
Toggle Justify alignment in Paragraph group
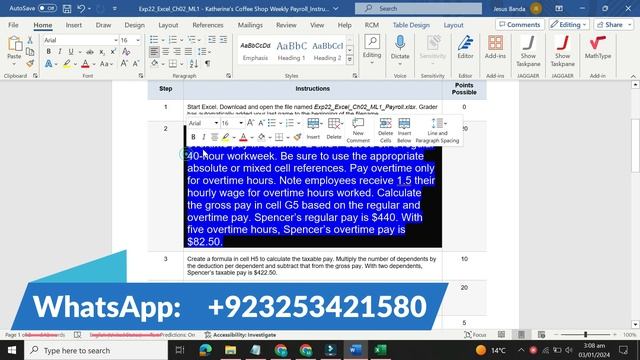pyautogui.click(x=188, y=52)
